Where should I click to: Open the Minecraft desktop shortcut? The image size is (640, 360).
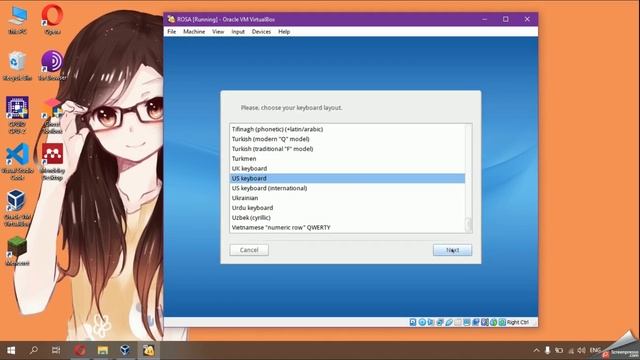click(18, 252)
